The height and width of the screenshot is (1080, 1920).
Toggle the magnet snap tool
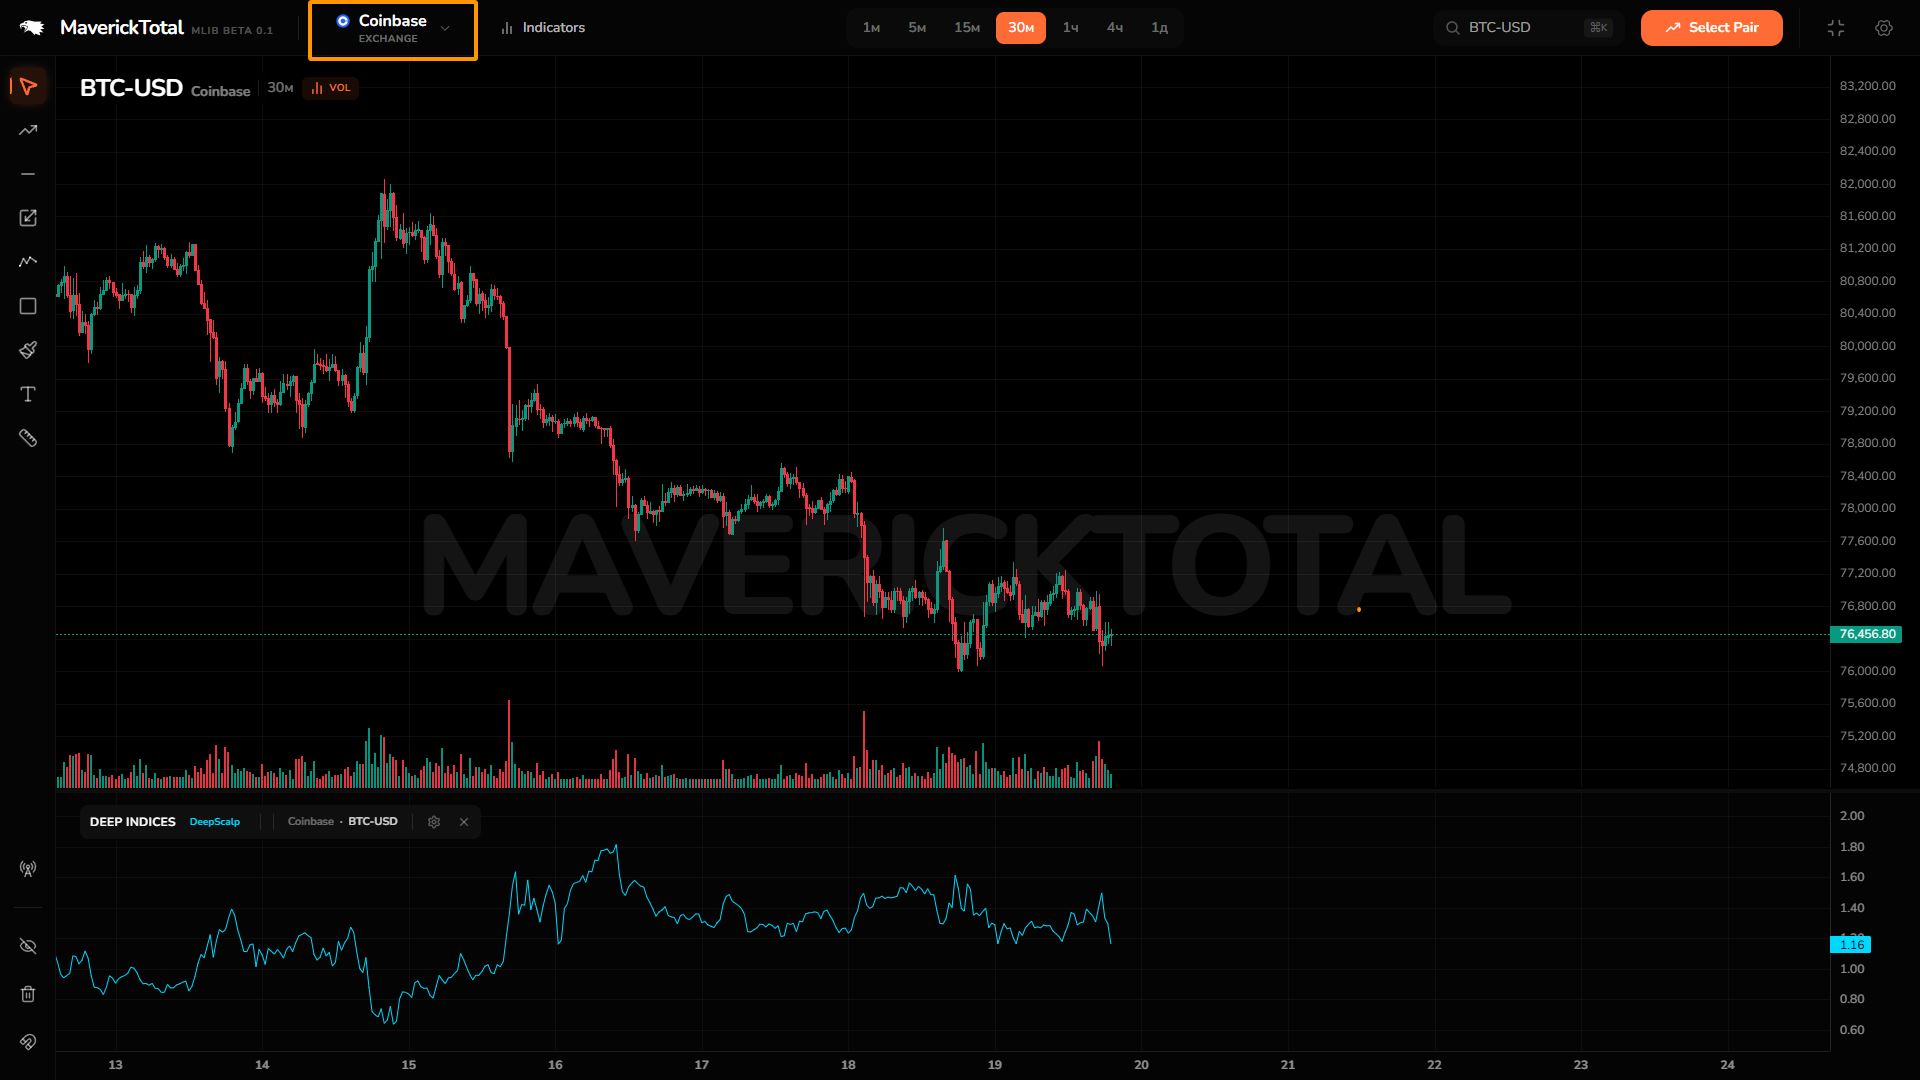pos(28,1042)
